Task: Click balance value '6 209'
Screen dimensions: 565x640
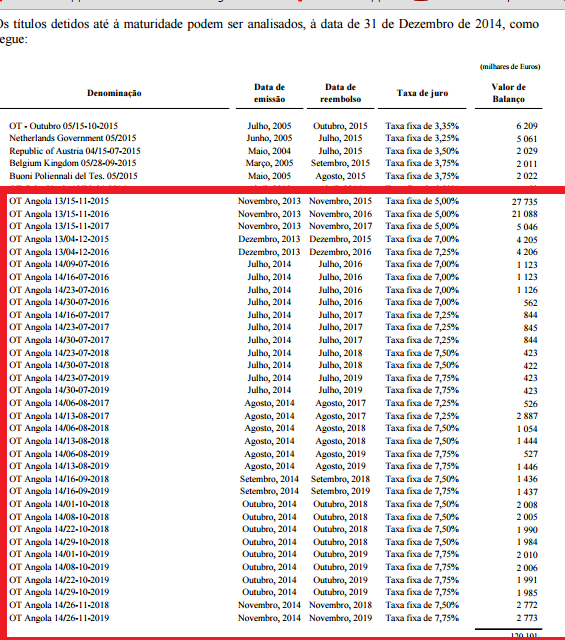Action: (x=527, y=126)
